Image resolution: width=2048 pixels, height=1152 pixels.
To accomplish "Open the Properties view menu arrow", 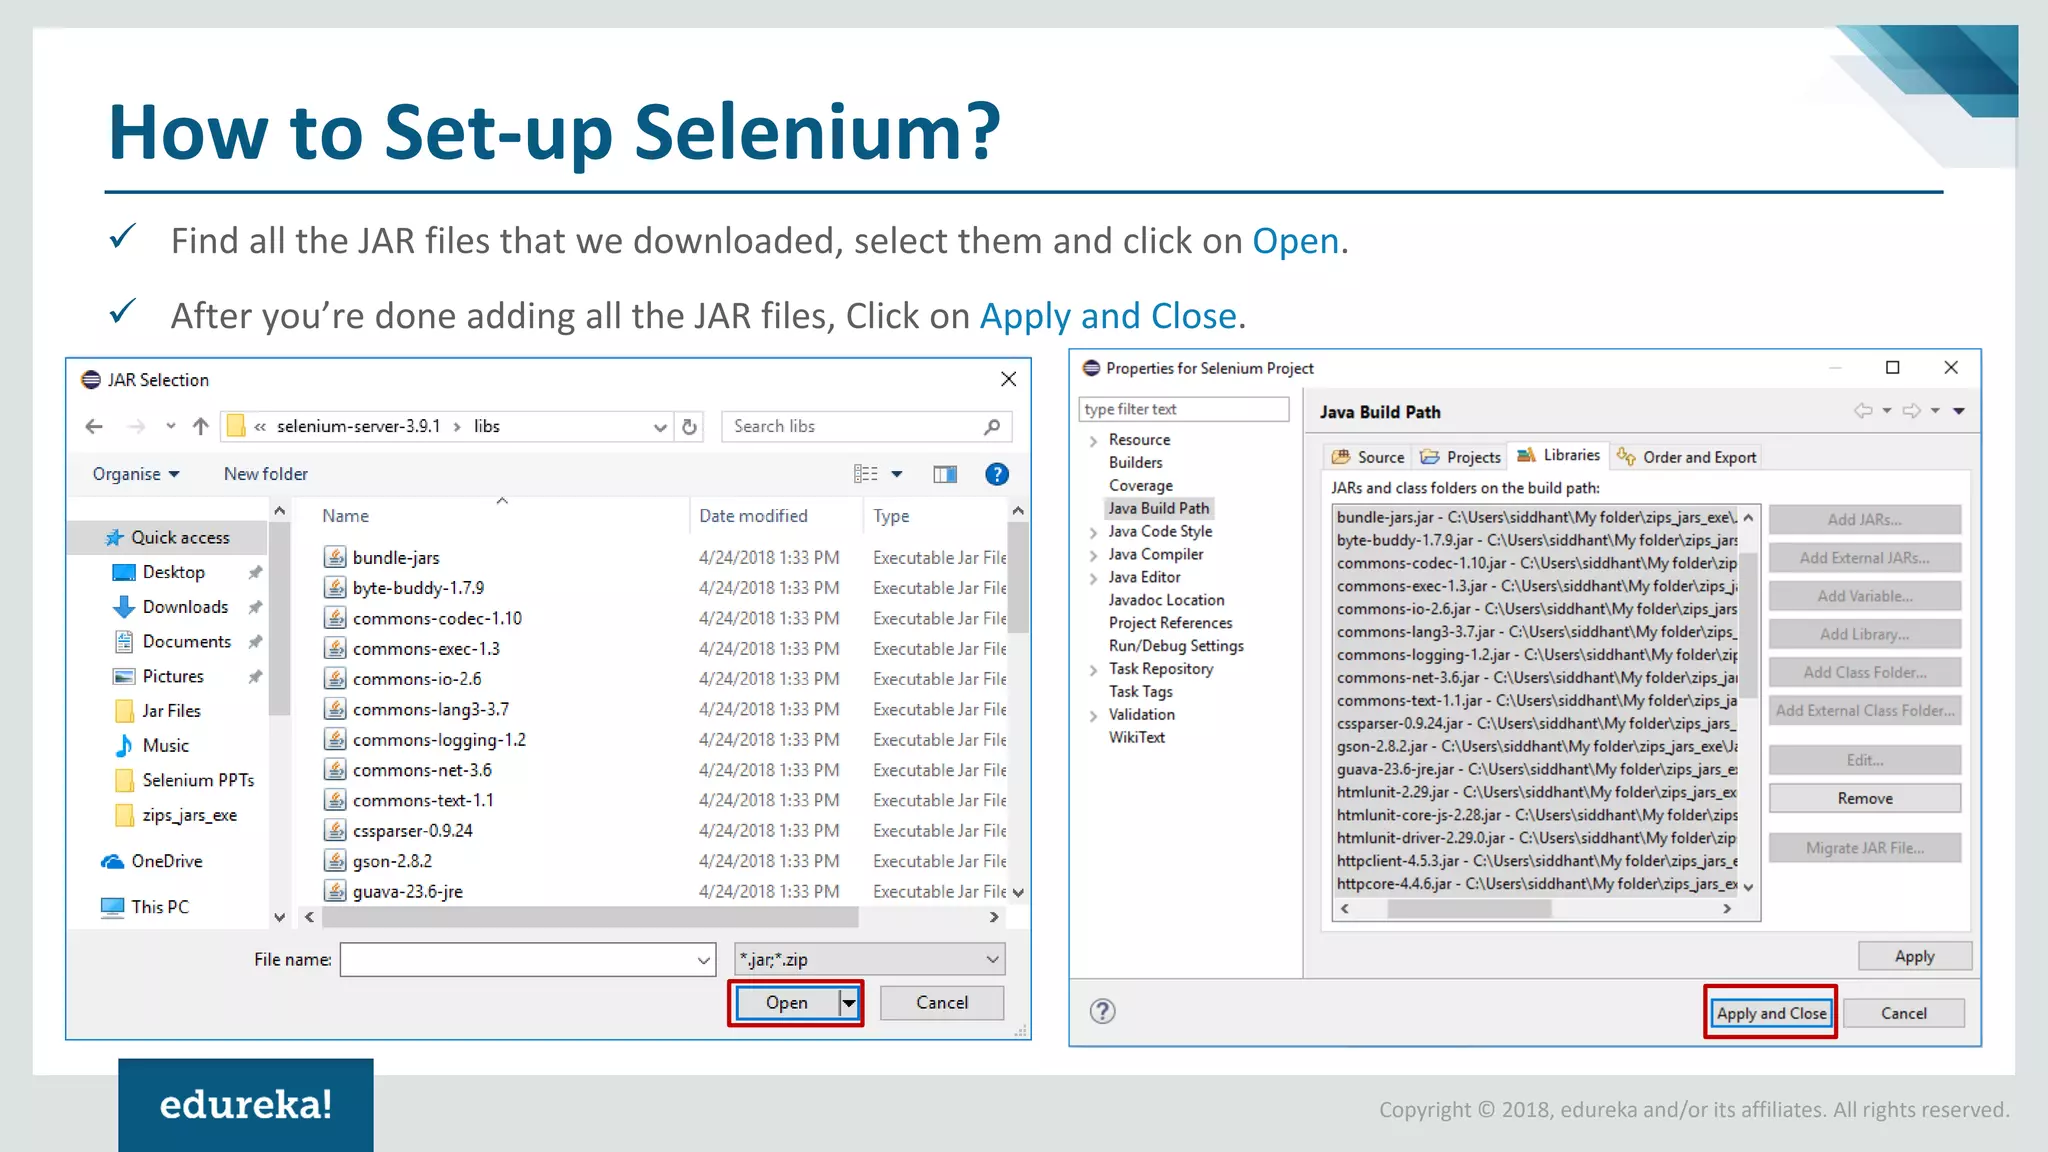I will tap(1959, 411).
